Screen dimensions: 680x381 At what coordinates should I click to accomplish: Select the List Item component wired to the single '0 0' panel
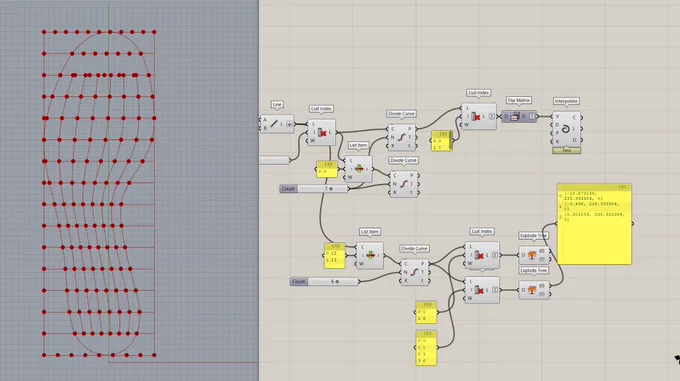point(358,169)
